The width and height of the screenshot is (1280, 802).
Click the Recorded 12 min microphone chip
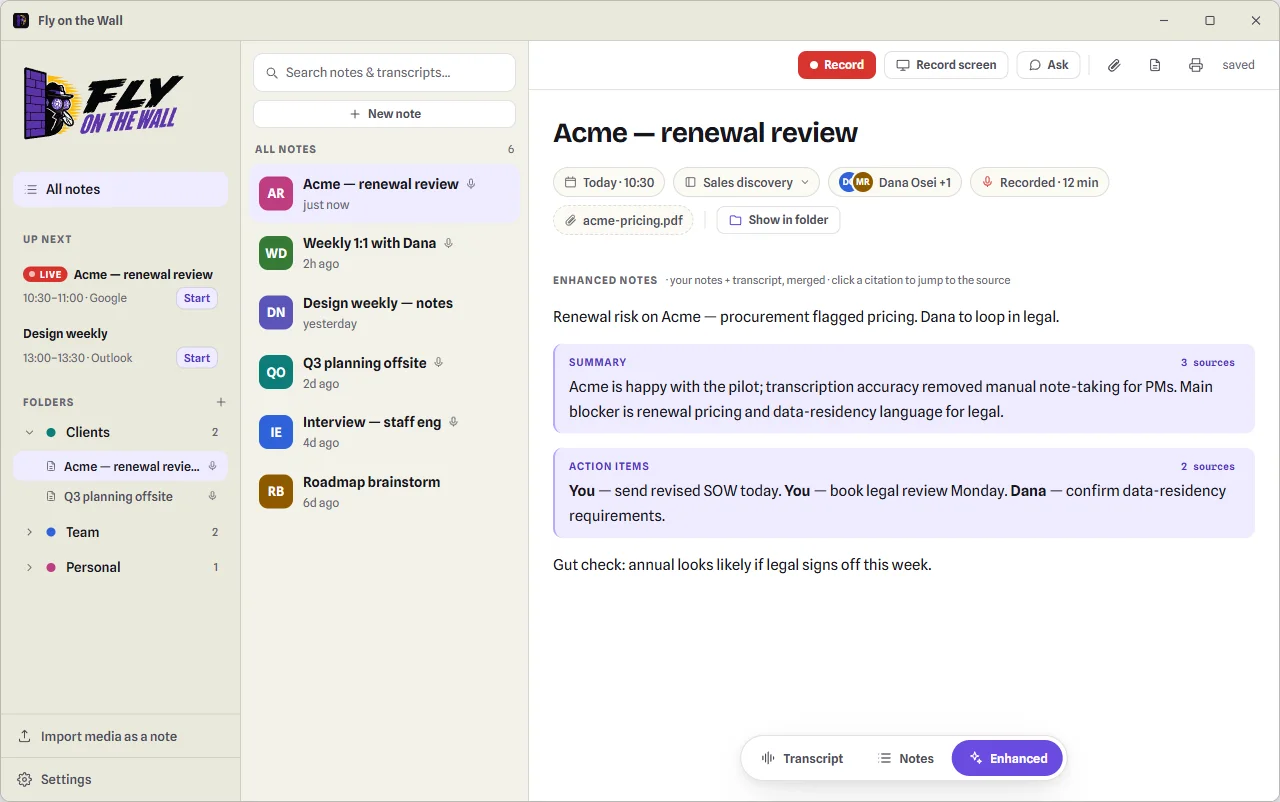[1039, 182]
